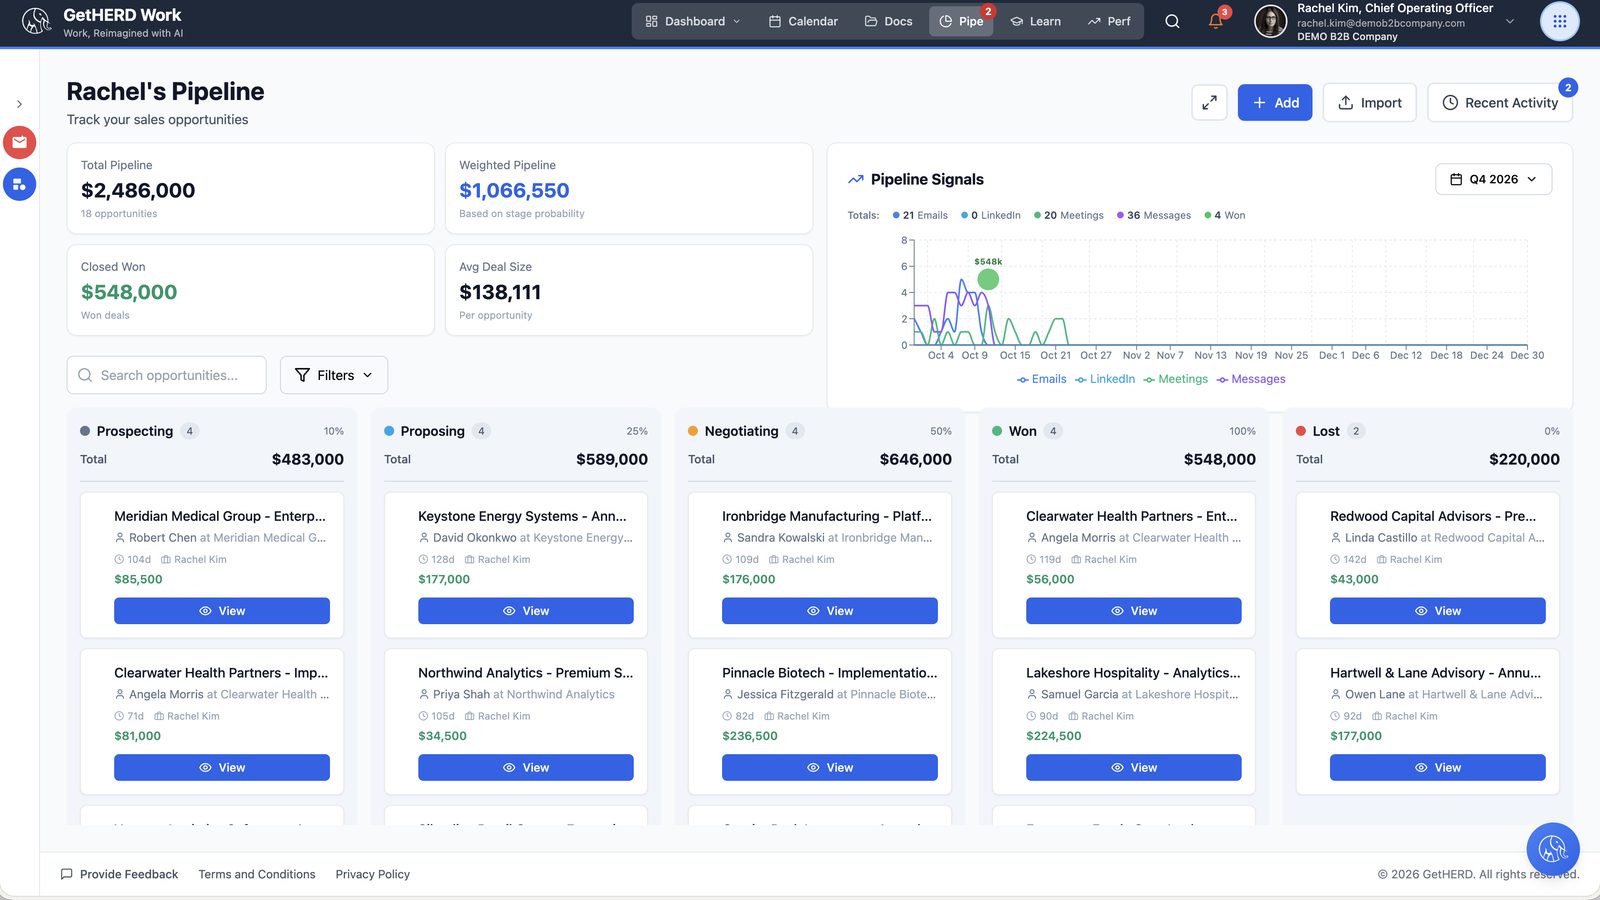This screenshot has height=900, width=1600.
Task: Click the Add opportunity button
Action: (1275, 102)
